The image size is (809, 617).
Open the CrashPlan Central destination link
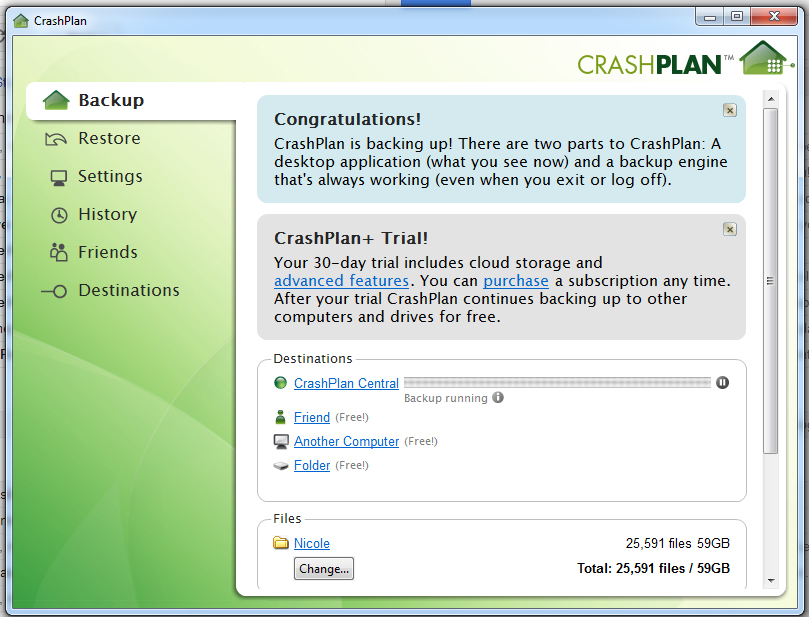(x=346, y=383)
